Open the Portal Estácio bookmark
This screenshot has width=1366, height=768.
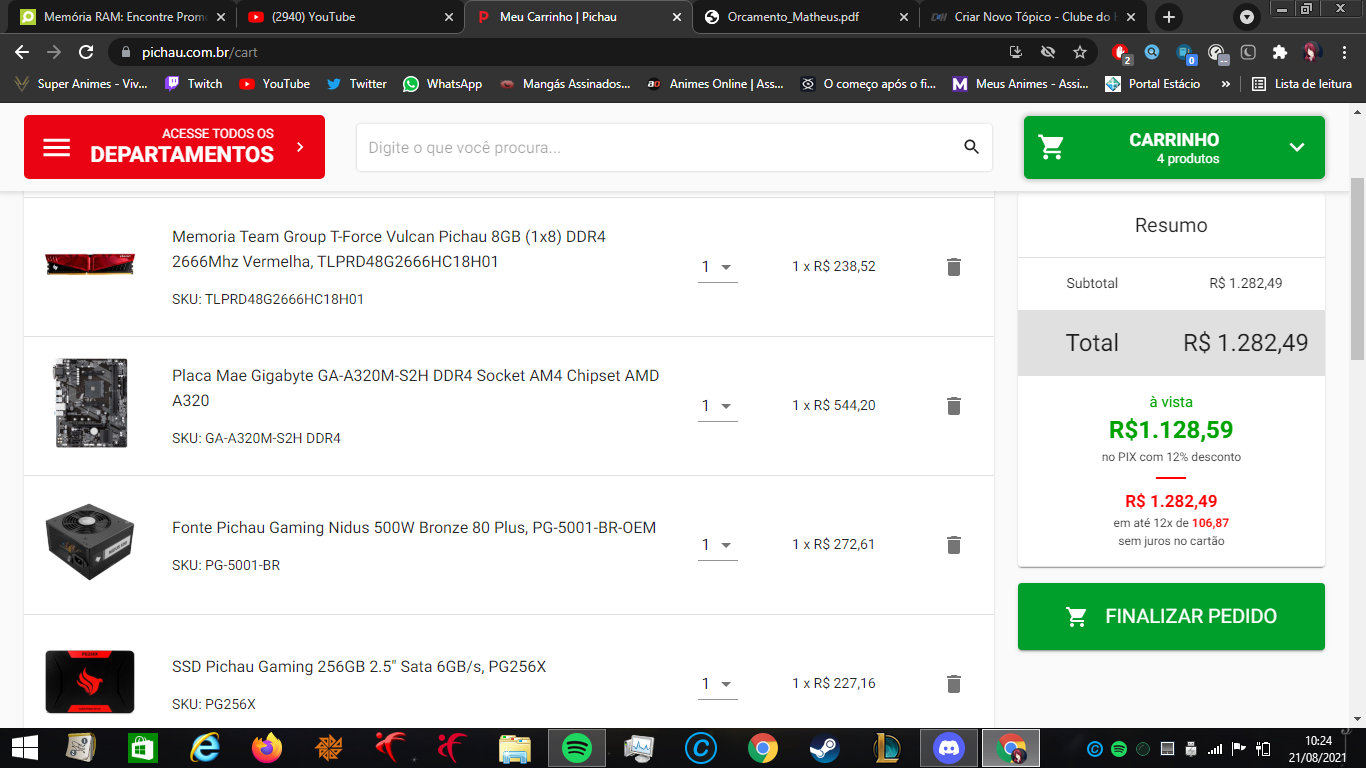pyautogui.click(x=1152, y=84)
